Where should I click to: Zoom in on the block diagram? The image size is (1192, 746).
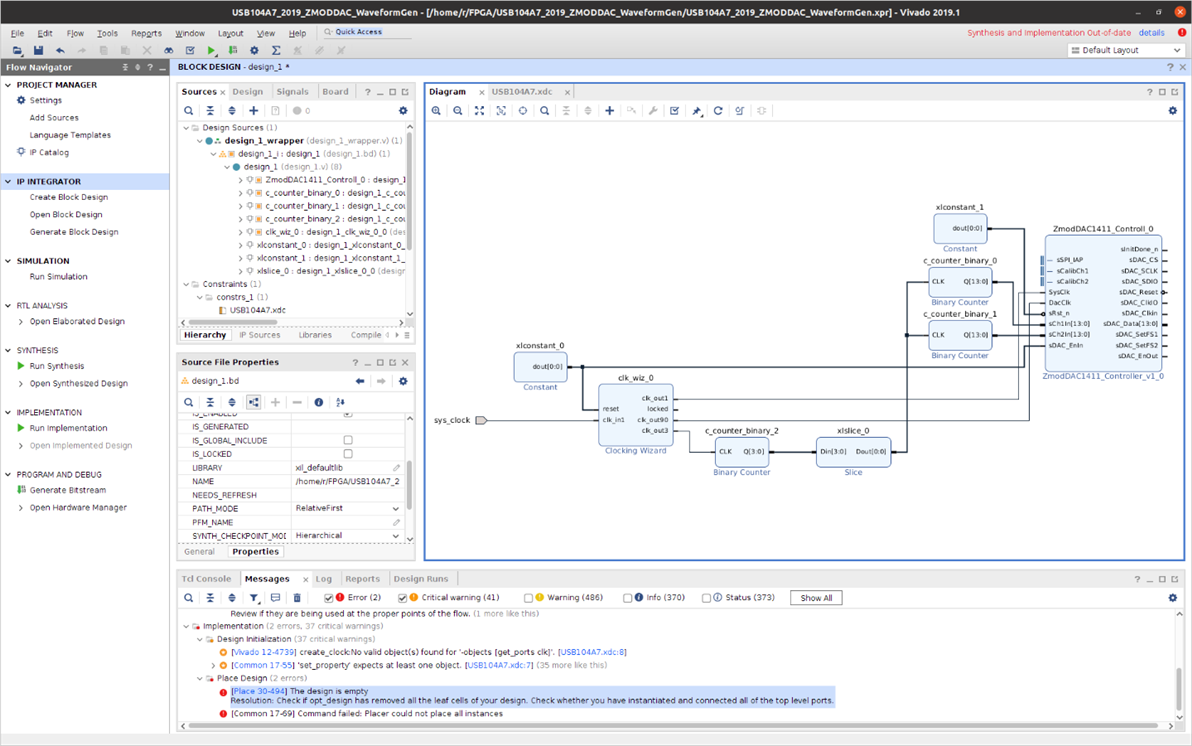(x=436, y=111)
